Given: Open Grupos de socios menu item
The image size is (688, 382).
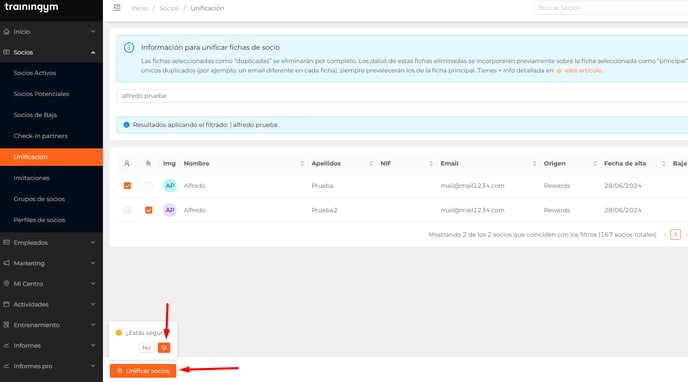Looking at the screenshot, I should point(39,199).
